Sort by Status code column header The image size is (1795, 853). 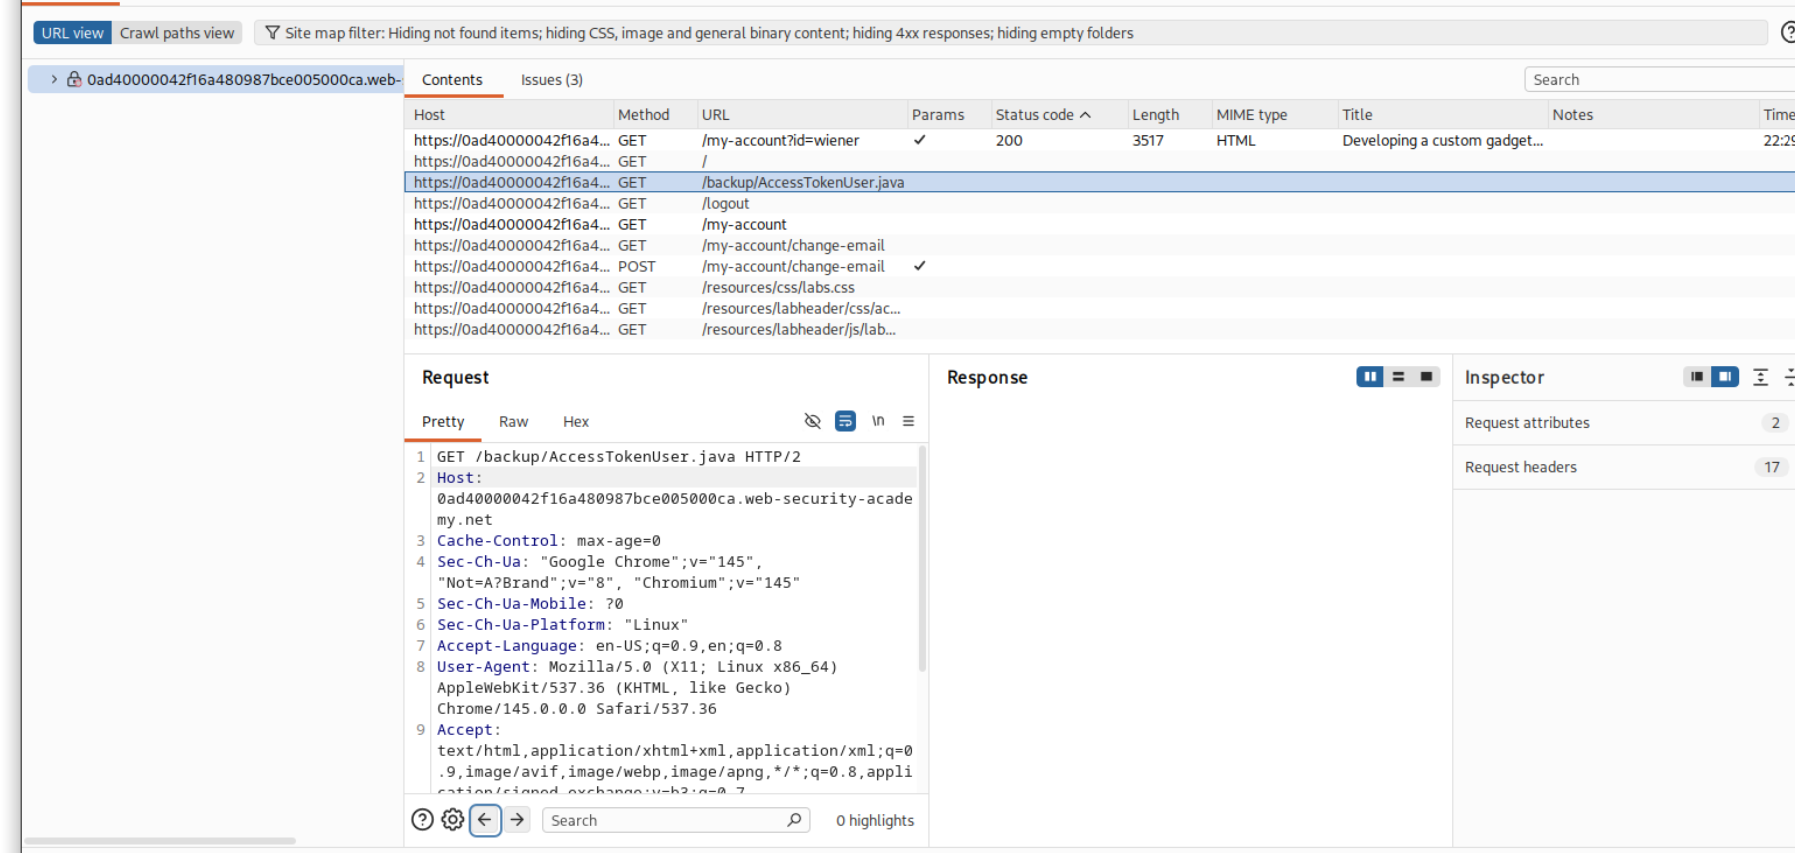[x=1042, y=115]
